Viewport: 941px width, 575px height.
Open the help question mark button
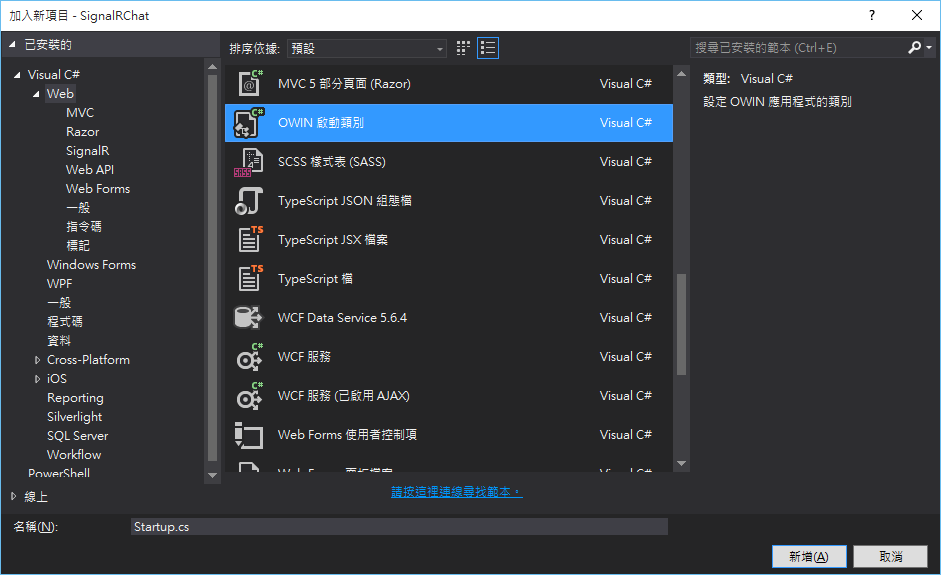(872, 16)
